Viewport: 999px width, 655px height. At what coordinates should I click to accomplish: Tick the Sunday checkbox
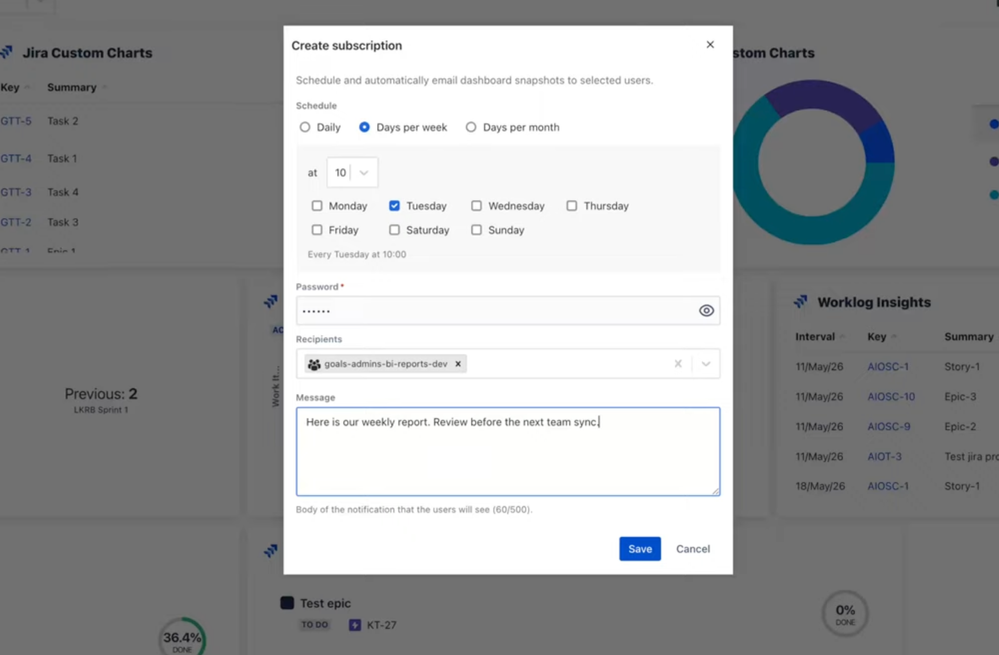tap(477, 230)
